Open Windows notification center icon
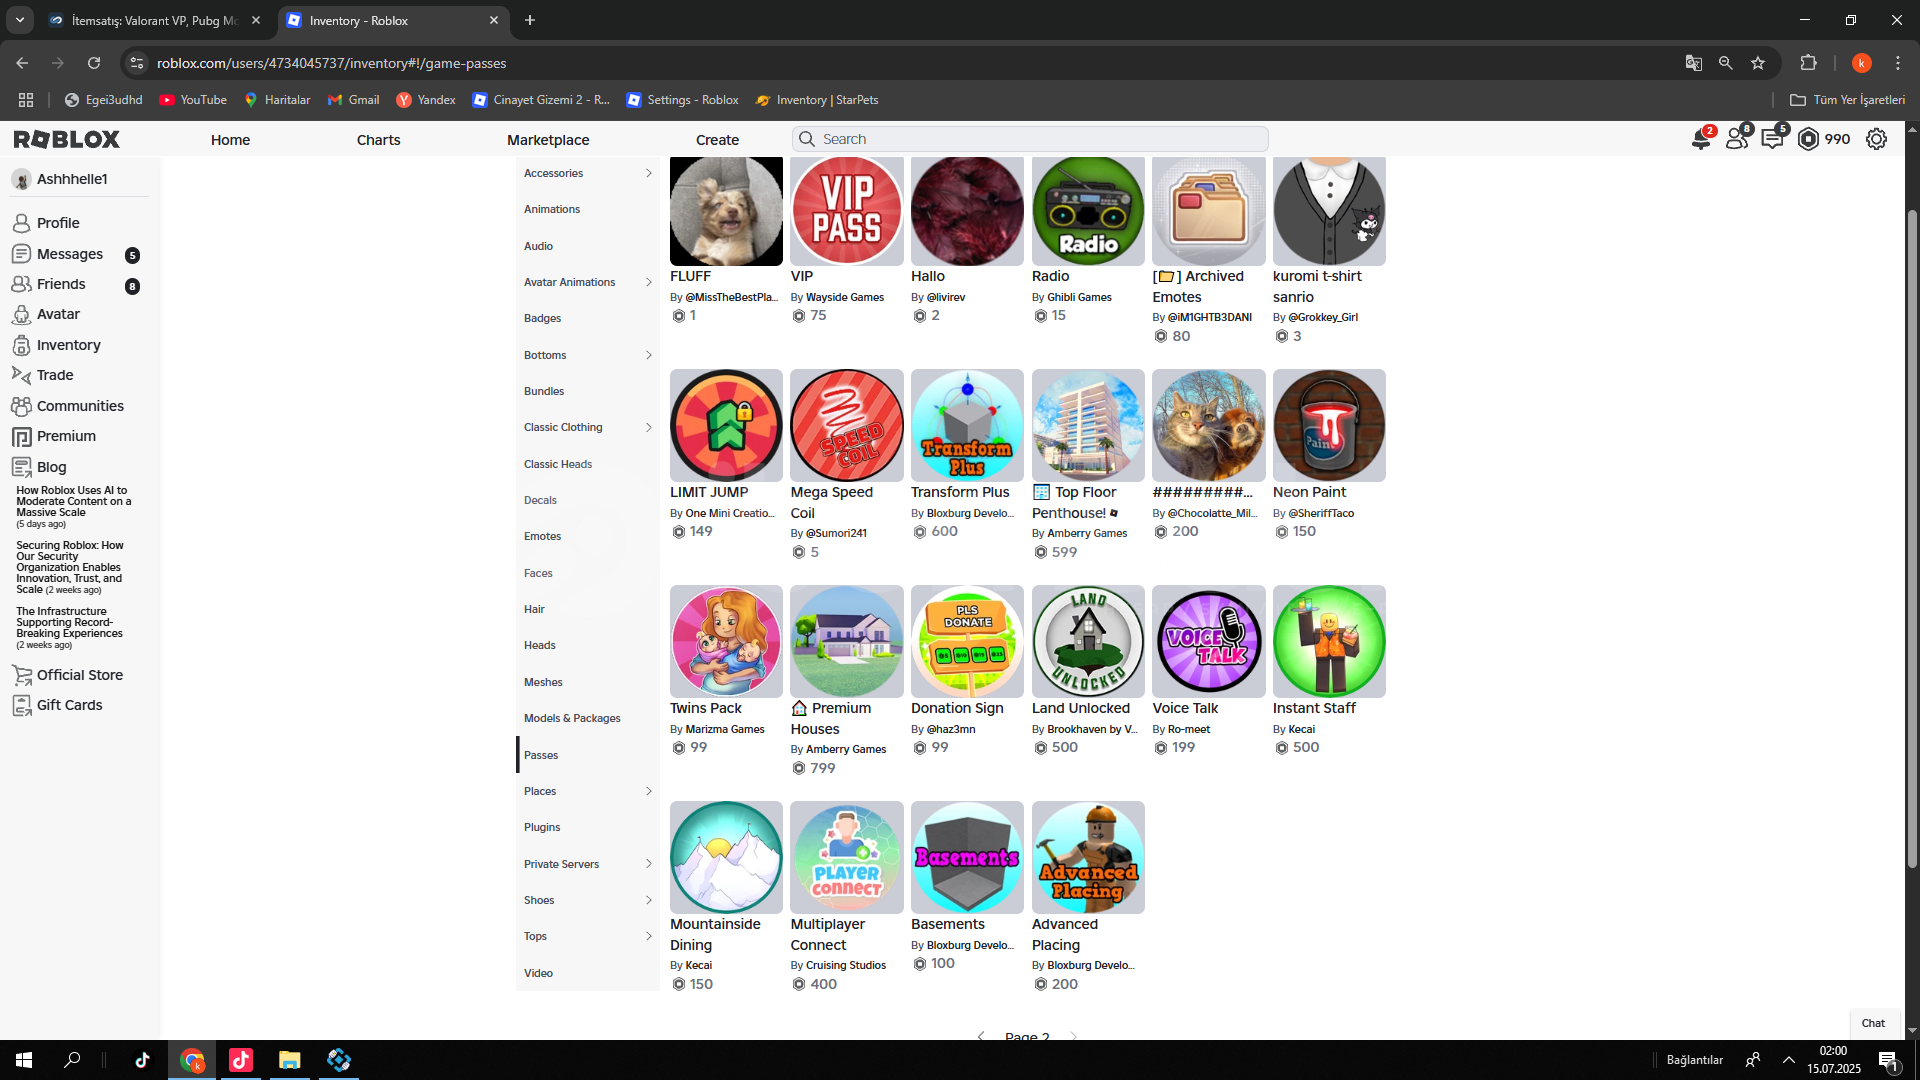The width and height of the screenshot is (1920, 1080). point(1888,1060)
